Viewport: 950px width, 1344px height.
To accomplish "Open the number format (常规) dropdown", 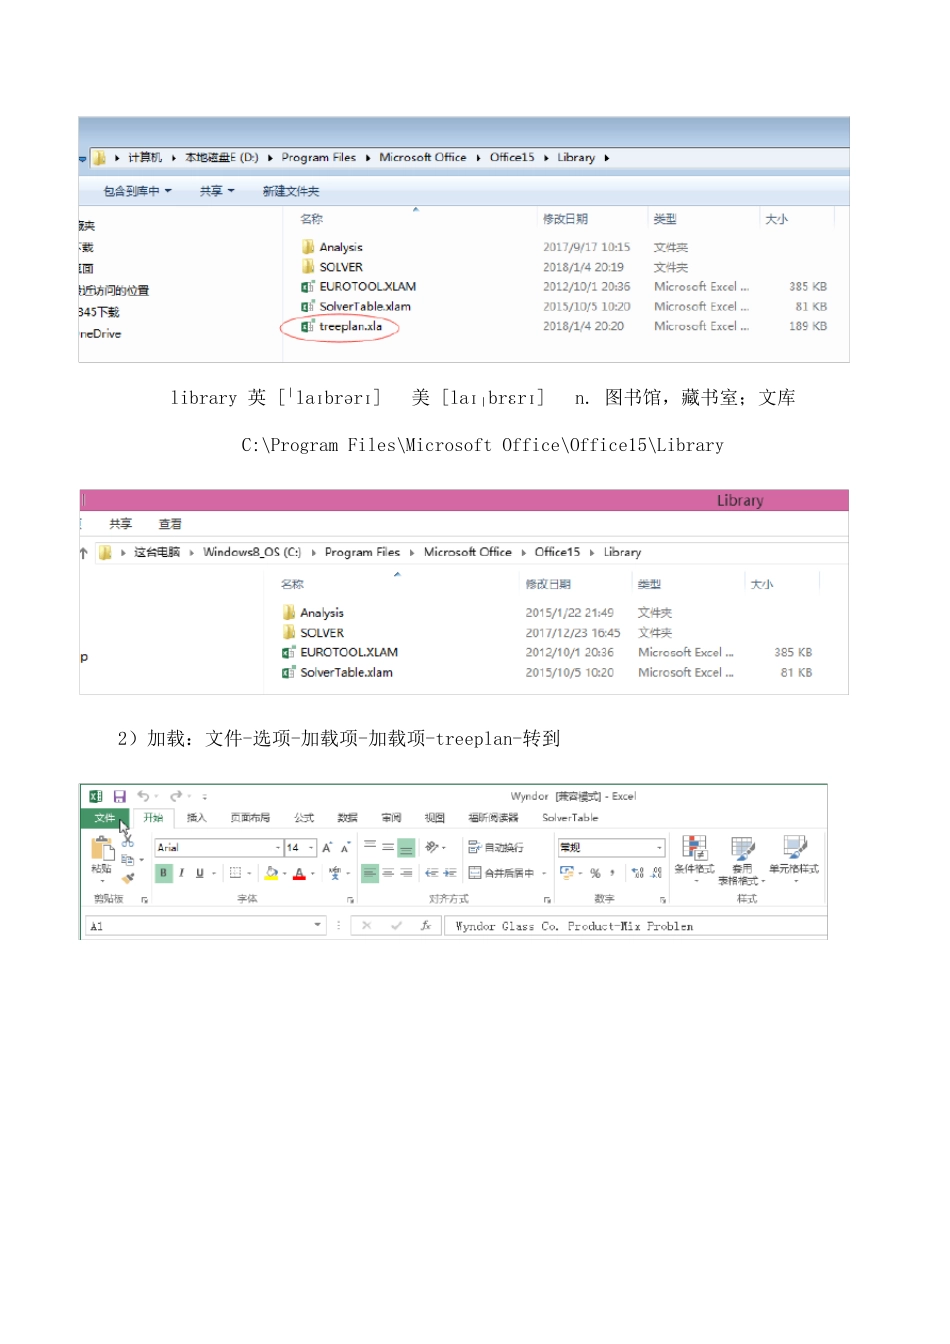I will [x=659, y=847].
